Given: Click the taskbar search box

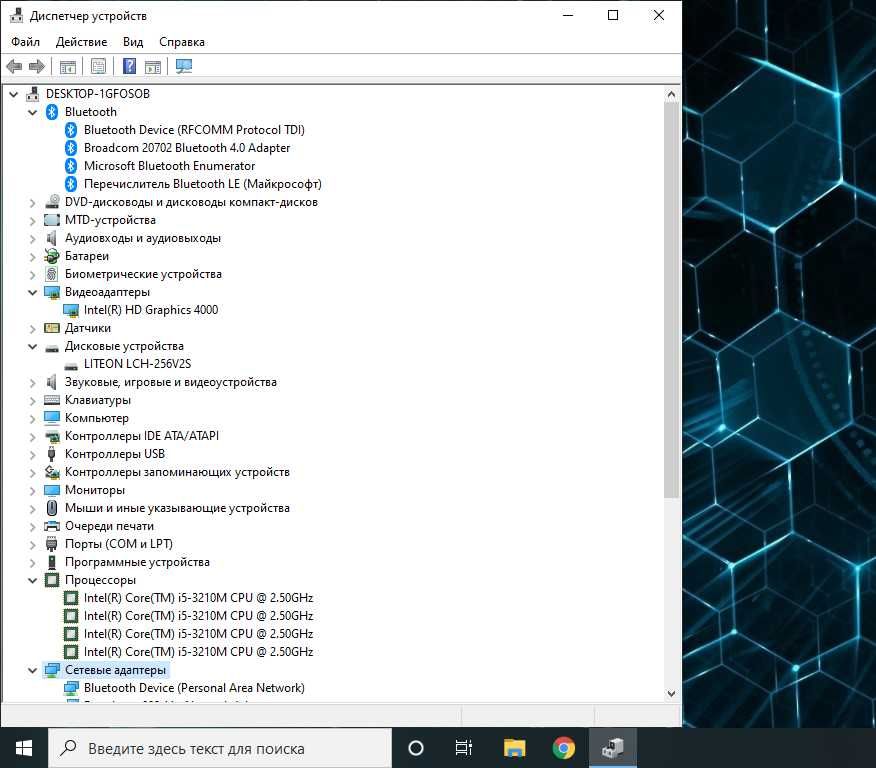Looking at the screenshot, I should click(x=220, y=748).
